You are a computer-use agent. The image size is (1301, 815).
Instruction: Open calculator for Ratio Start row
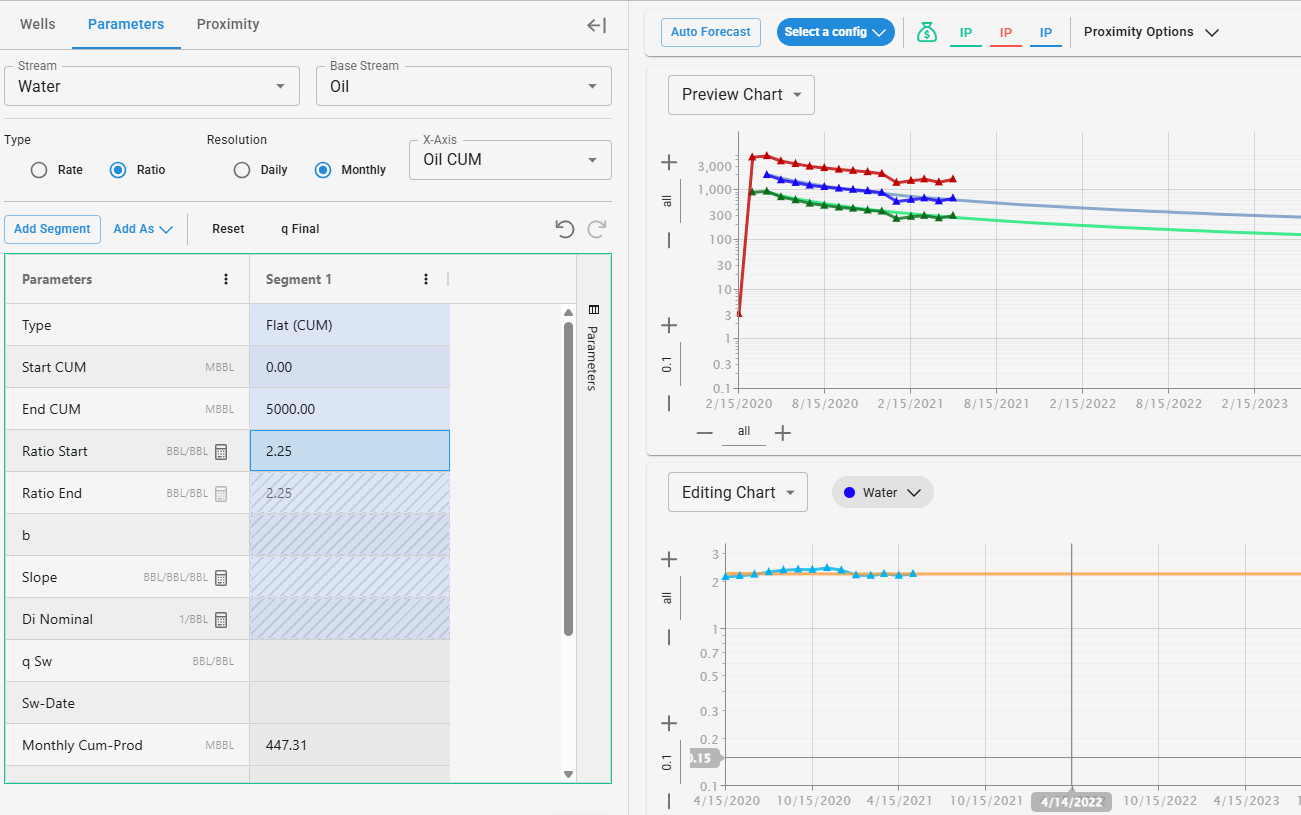pos(221,452)
